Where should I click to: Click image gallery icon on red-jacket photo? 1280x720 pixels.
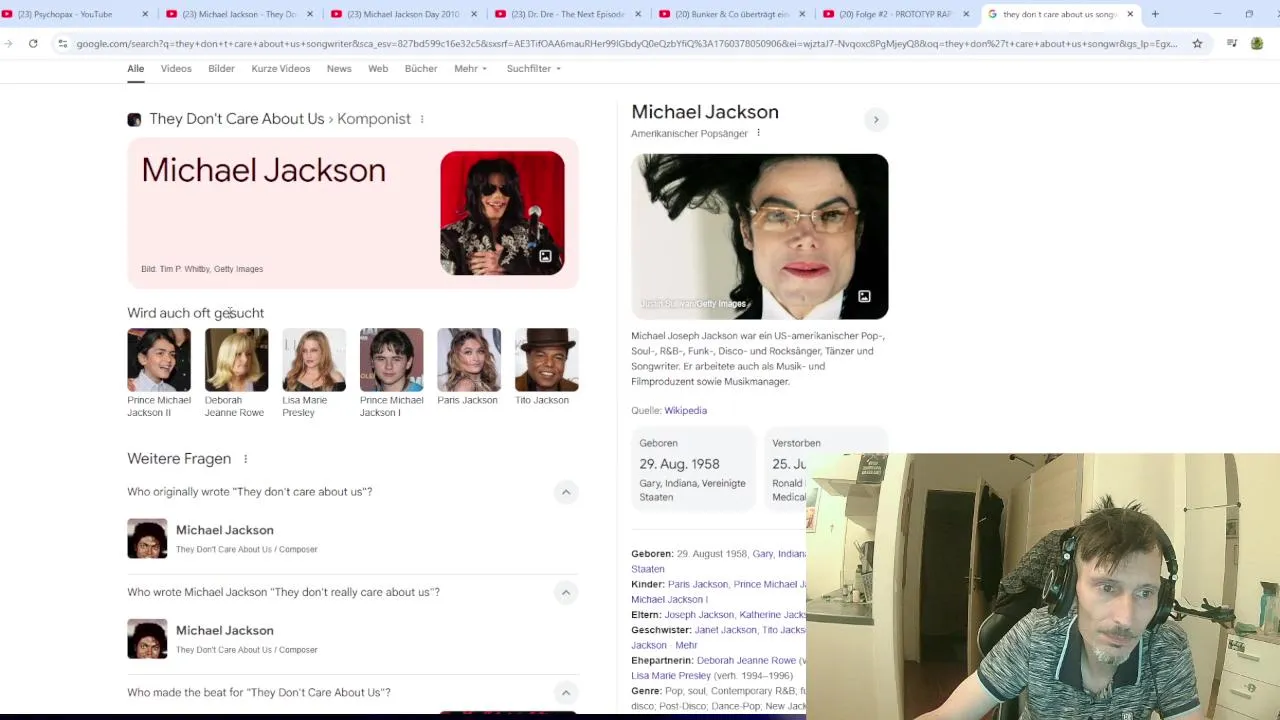click(545, 256)
